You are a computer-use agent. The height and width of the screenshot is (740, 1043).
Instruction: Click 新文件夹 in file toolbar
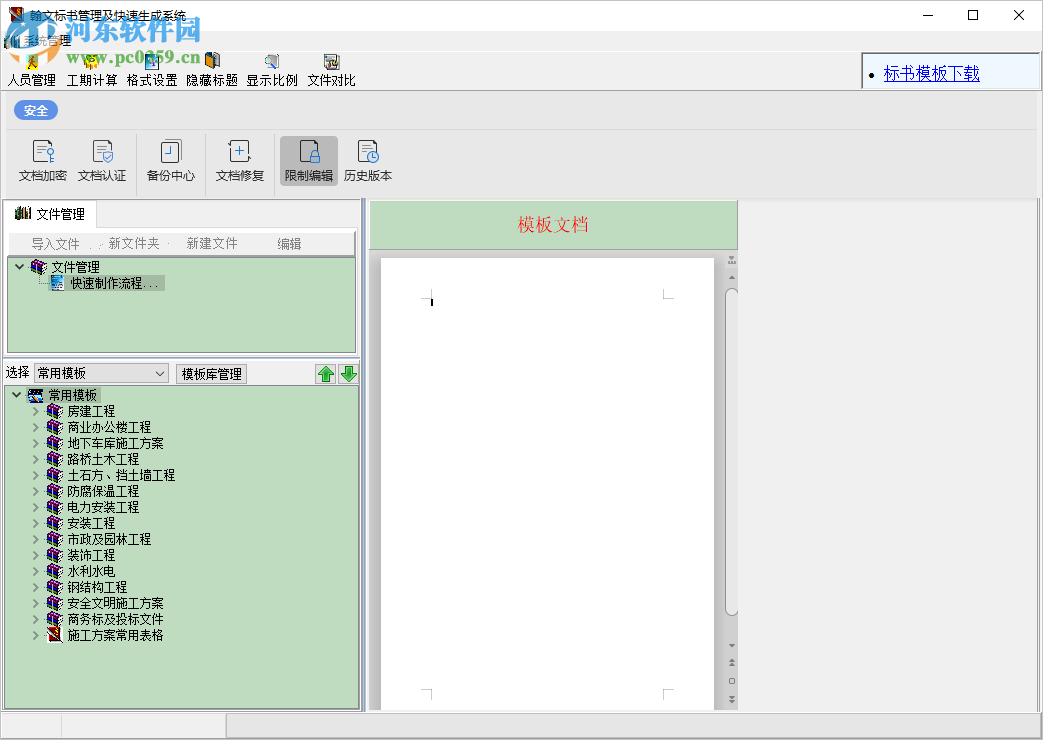(x=134, y=244)
